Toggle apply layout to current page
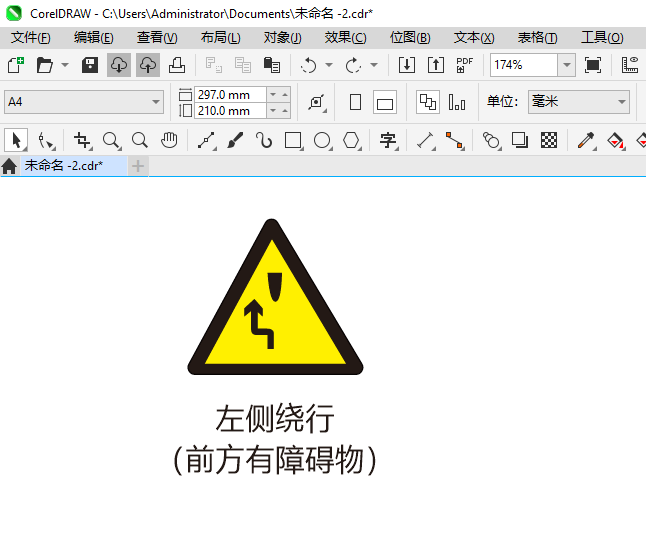The width and height of the screenshot is (646, 551). [x=457, y=102]
